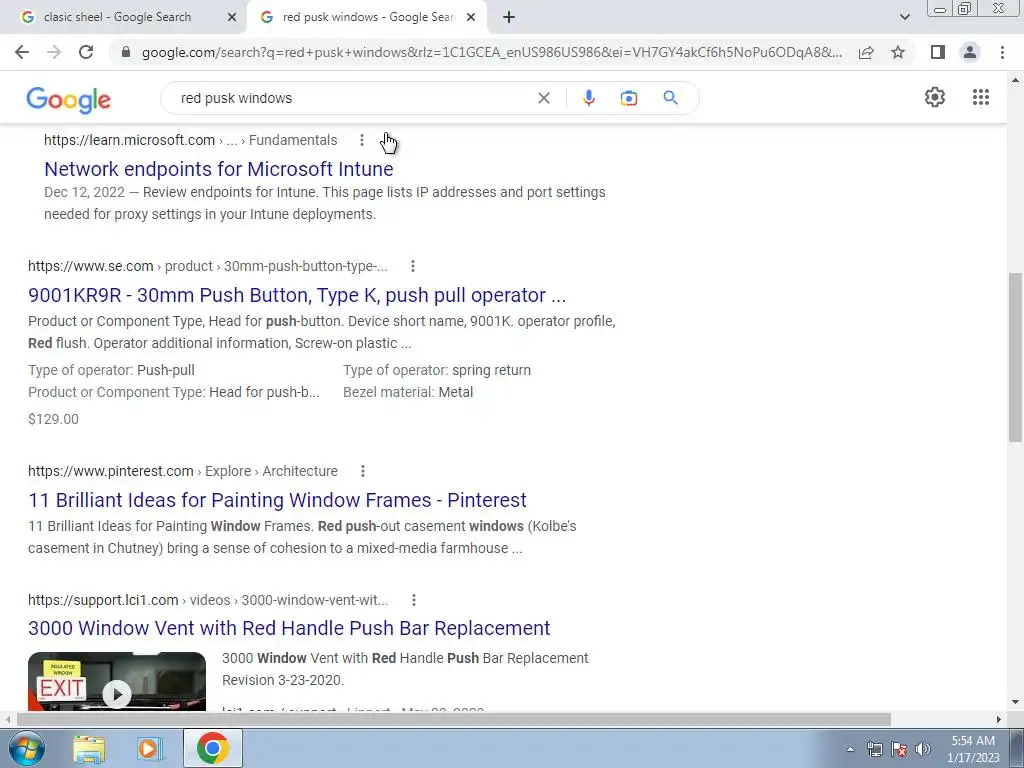
Task: Play the EXIT window vent video thumbnail
Action: click(x=117, y=681)
